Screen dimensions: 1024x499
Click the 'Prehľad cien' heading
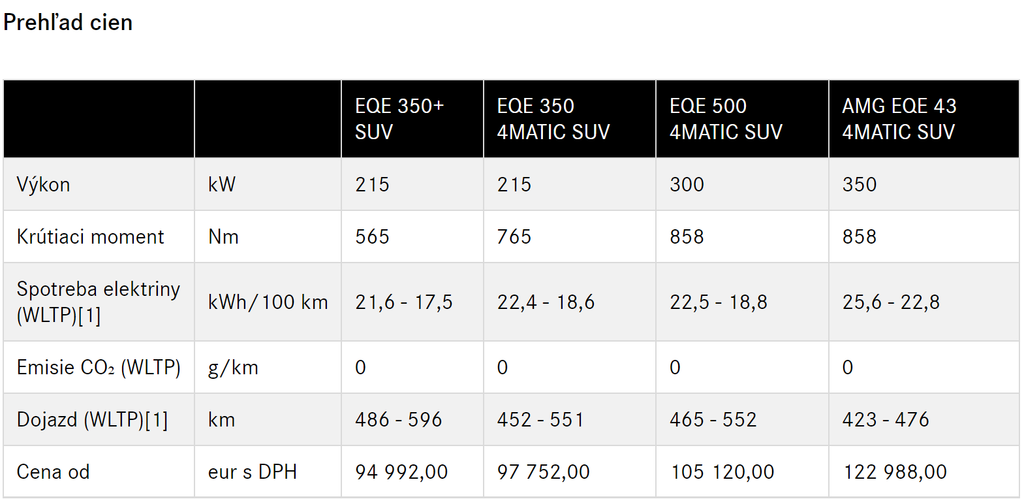click(68, 22)
